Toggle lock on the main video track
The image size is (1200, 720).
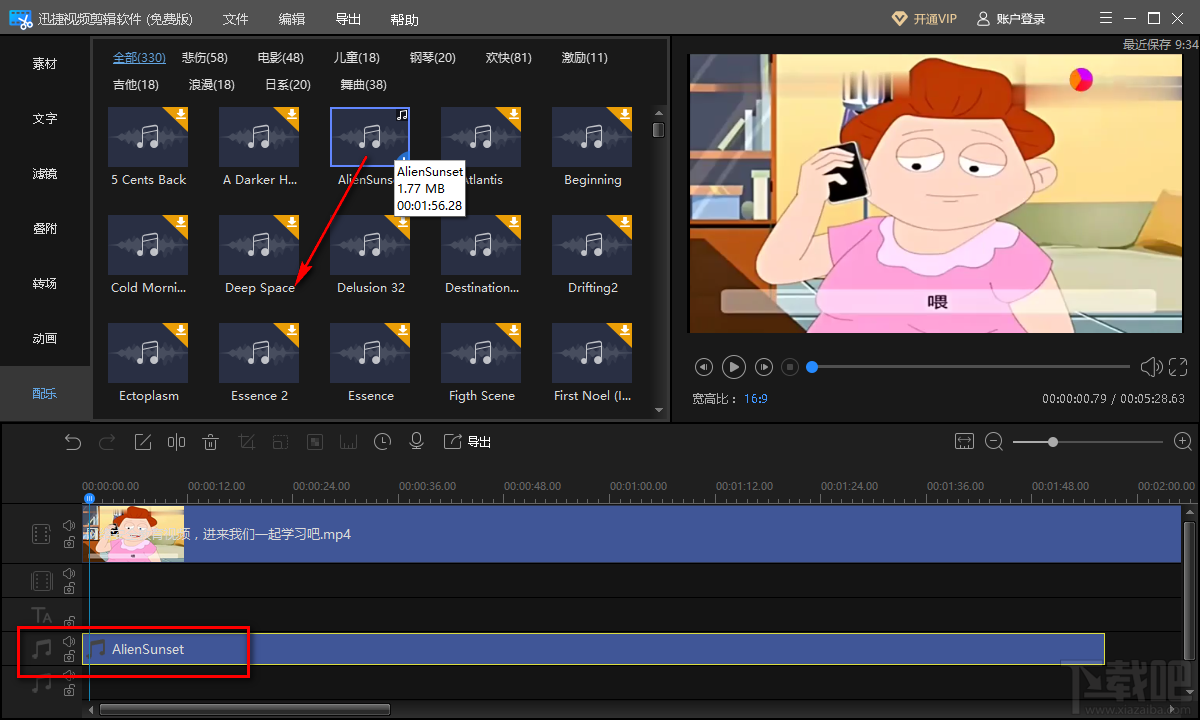pos(69,543)
